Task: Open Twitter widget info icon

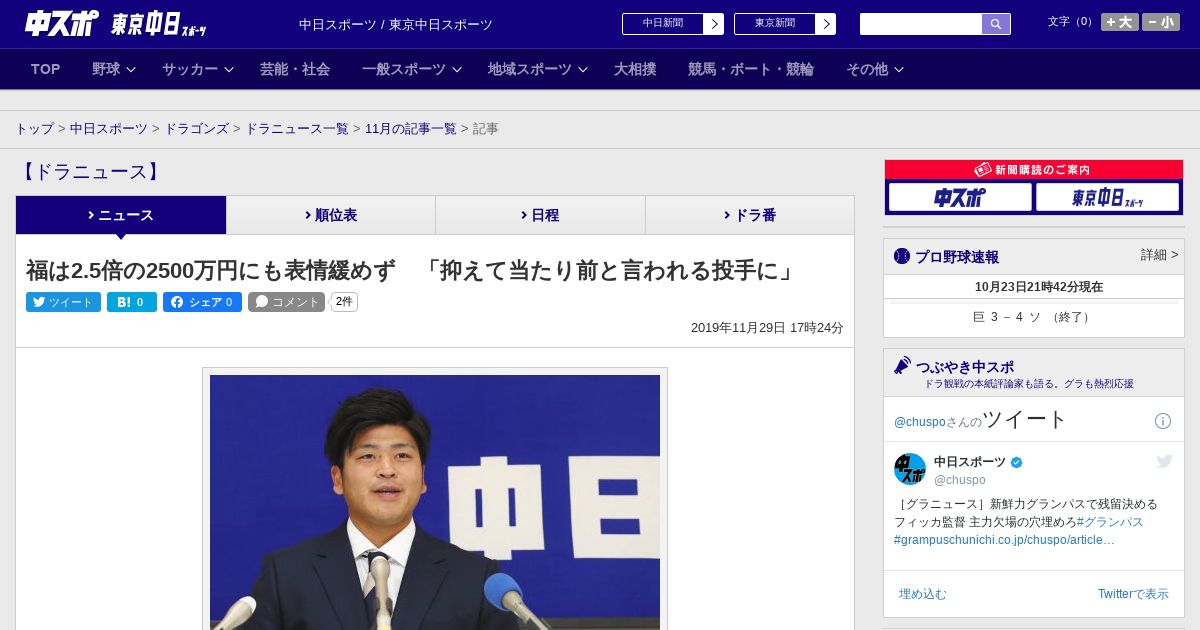Action: [1163, 421]
